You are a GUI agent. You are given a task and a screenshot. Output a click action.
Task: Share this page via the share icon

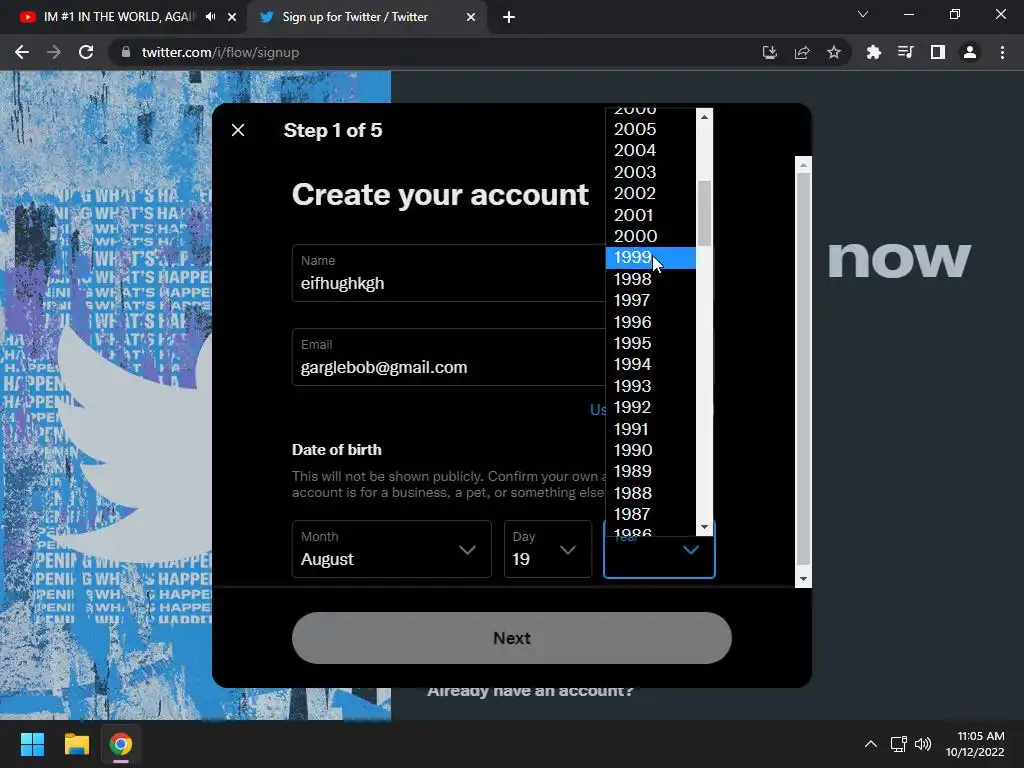(802, 52)
